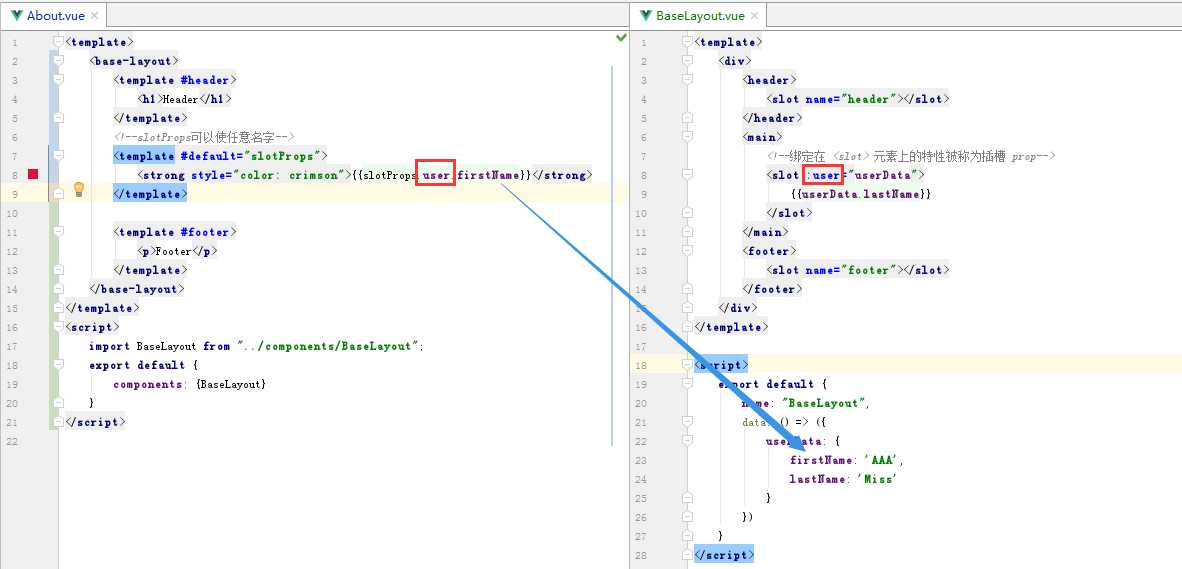Fold the <main> block in BaseLayout.vue
Image resolution: width=1182 pixels, height=569 pixels.
pyautogui.click(x=687, y=137)
